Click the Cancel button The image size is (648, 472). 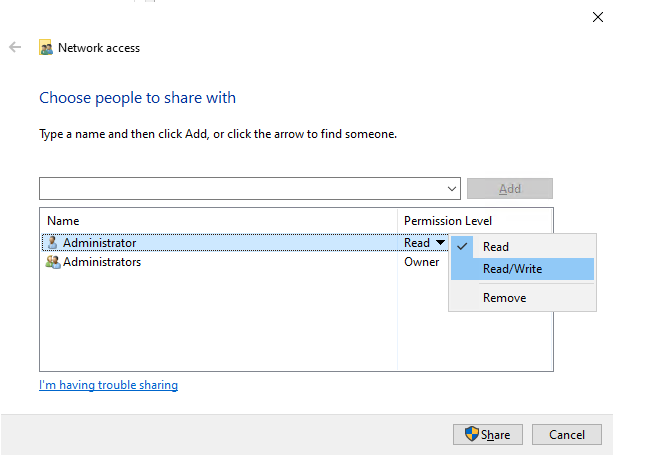point(567,434)
